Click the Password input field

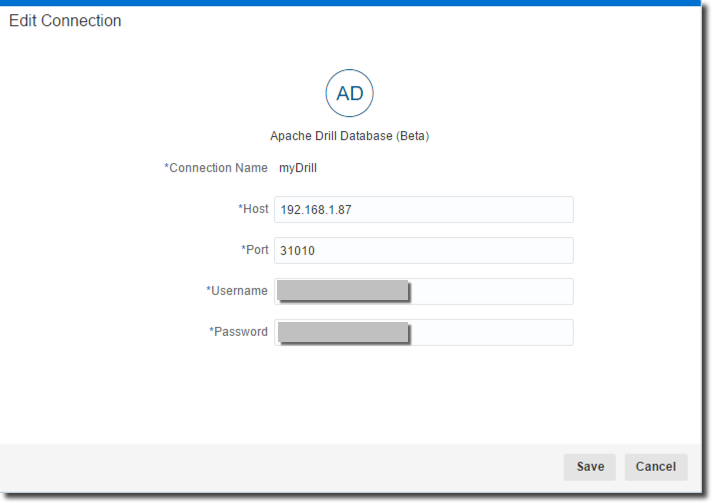tap(424, 332)
